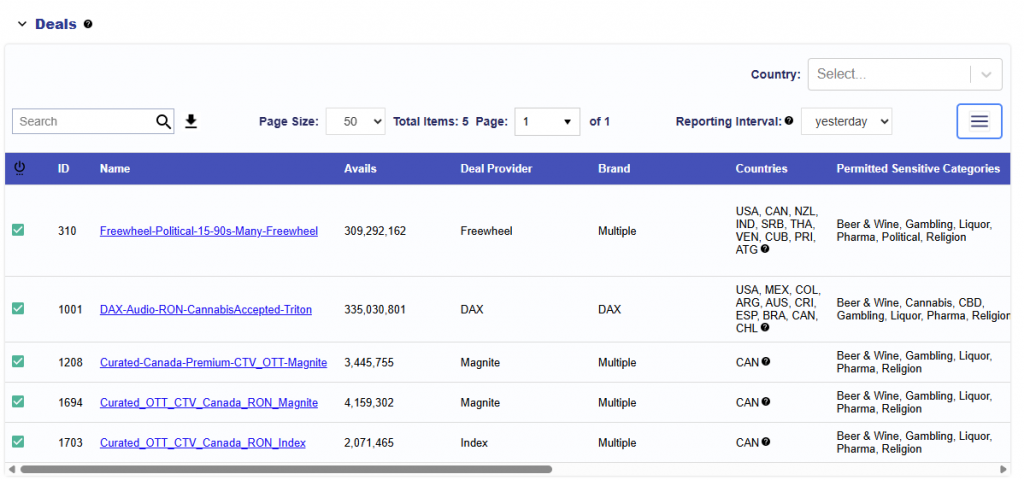Click the search magnifier icon
1024x480 pixels.
click(164, 121)
